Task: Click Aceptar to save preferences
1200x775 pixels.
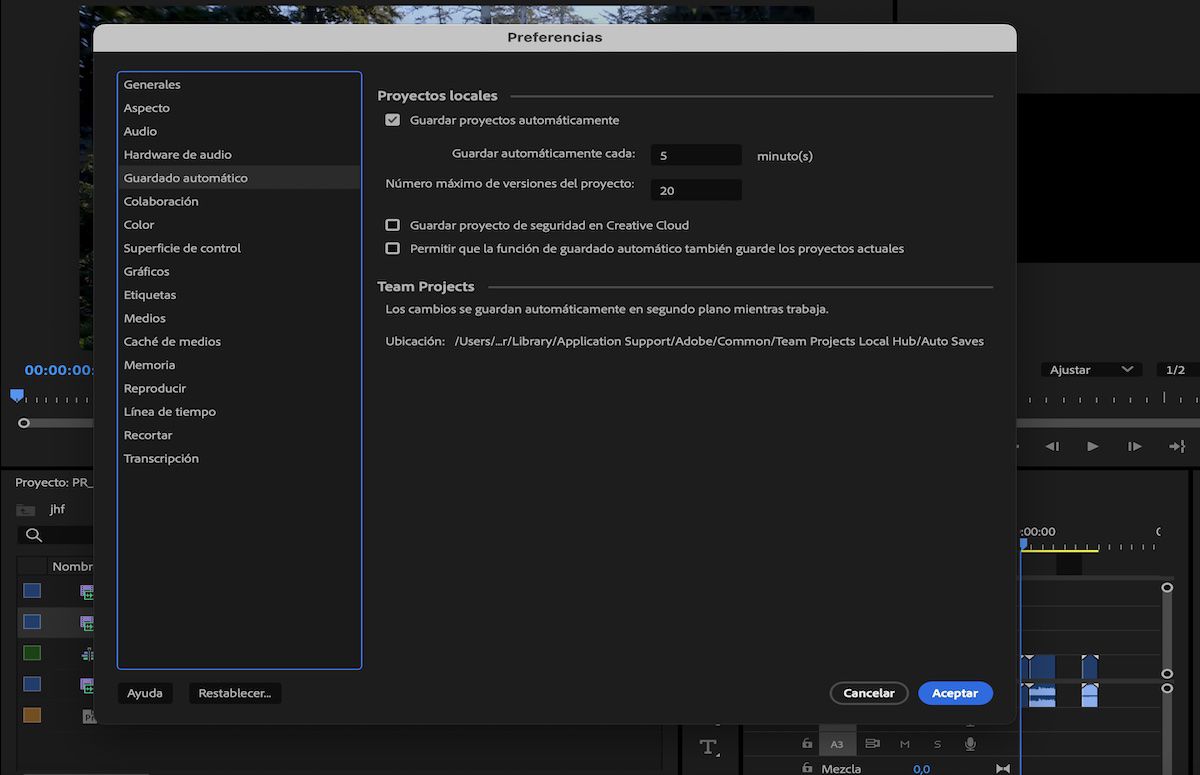Action: click(955, 692)
